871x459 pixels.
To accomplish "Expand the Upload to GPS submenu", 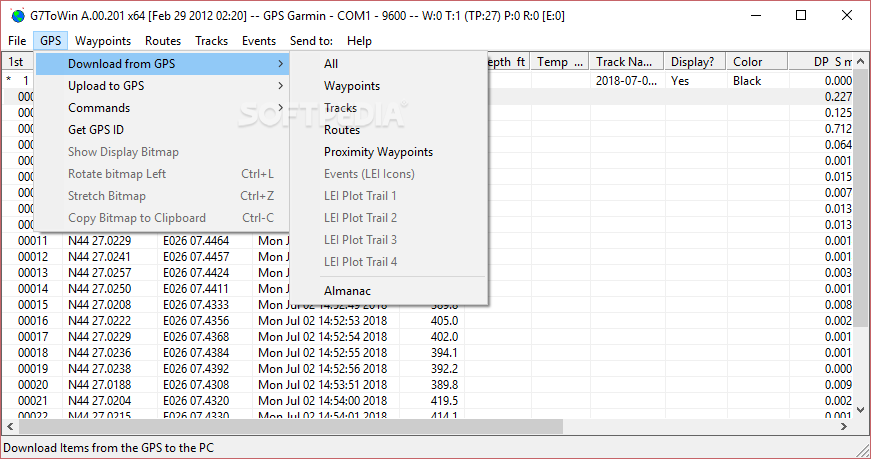I will pyautogui.click(x=162, y=86).
